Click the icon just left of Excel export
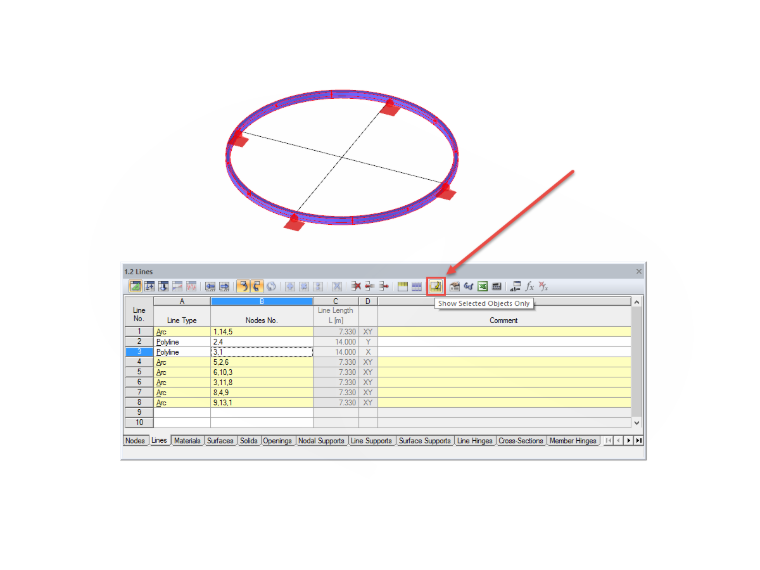This screenshot has height=570, width=760. (x=468, y=286)
